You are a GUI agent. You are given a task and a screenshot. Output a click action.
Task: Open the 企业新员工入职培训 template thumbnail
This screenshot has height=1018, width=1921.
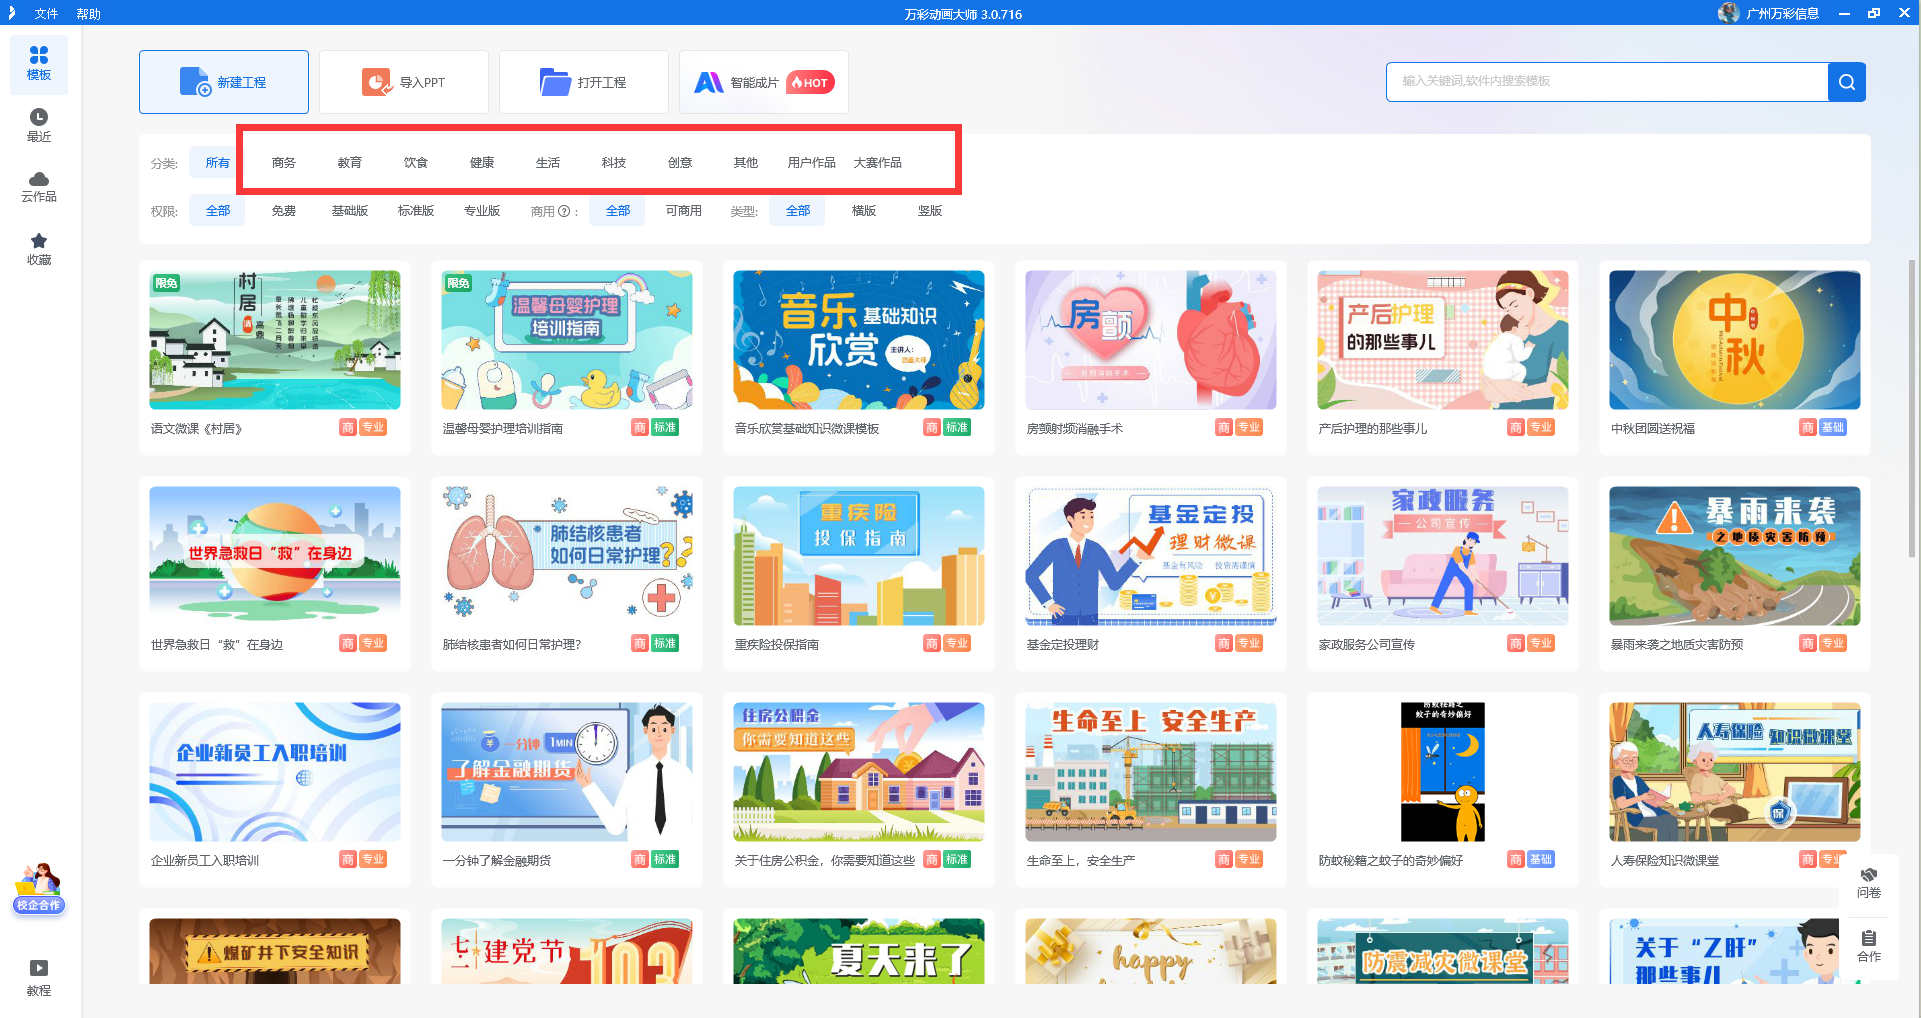coord(275,772)
